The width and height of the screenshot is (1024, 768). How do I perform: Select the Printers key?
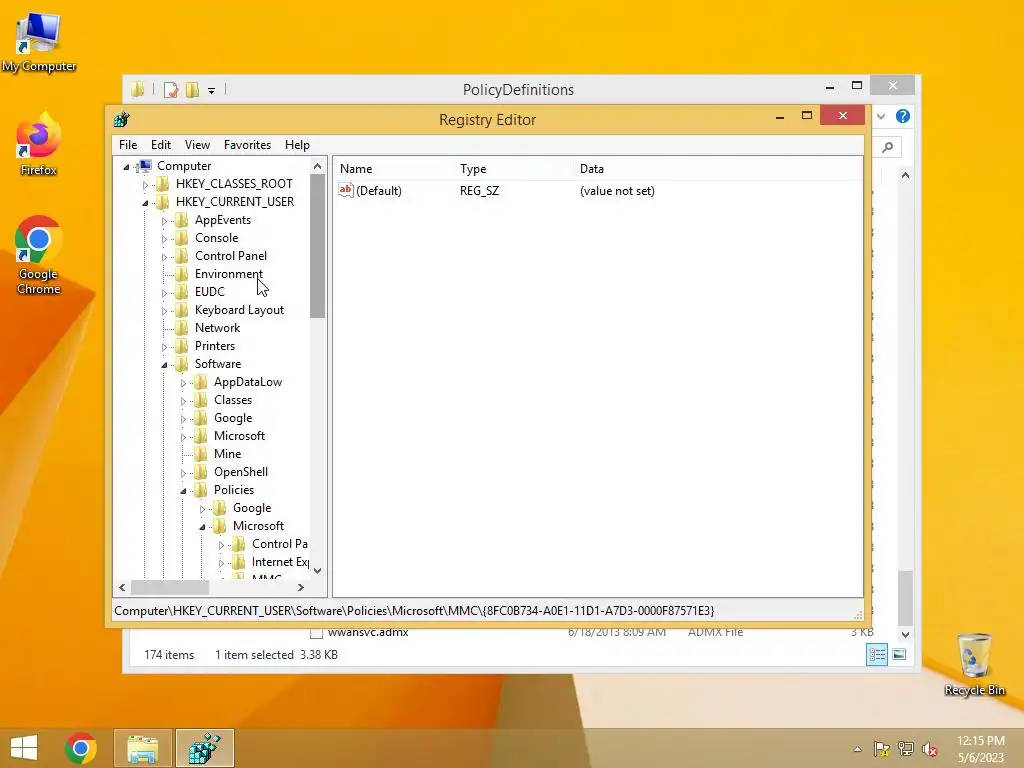coord(215,346)
